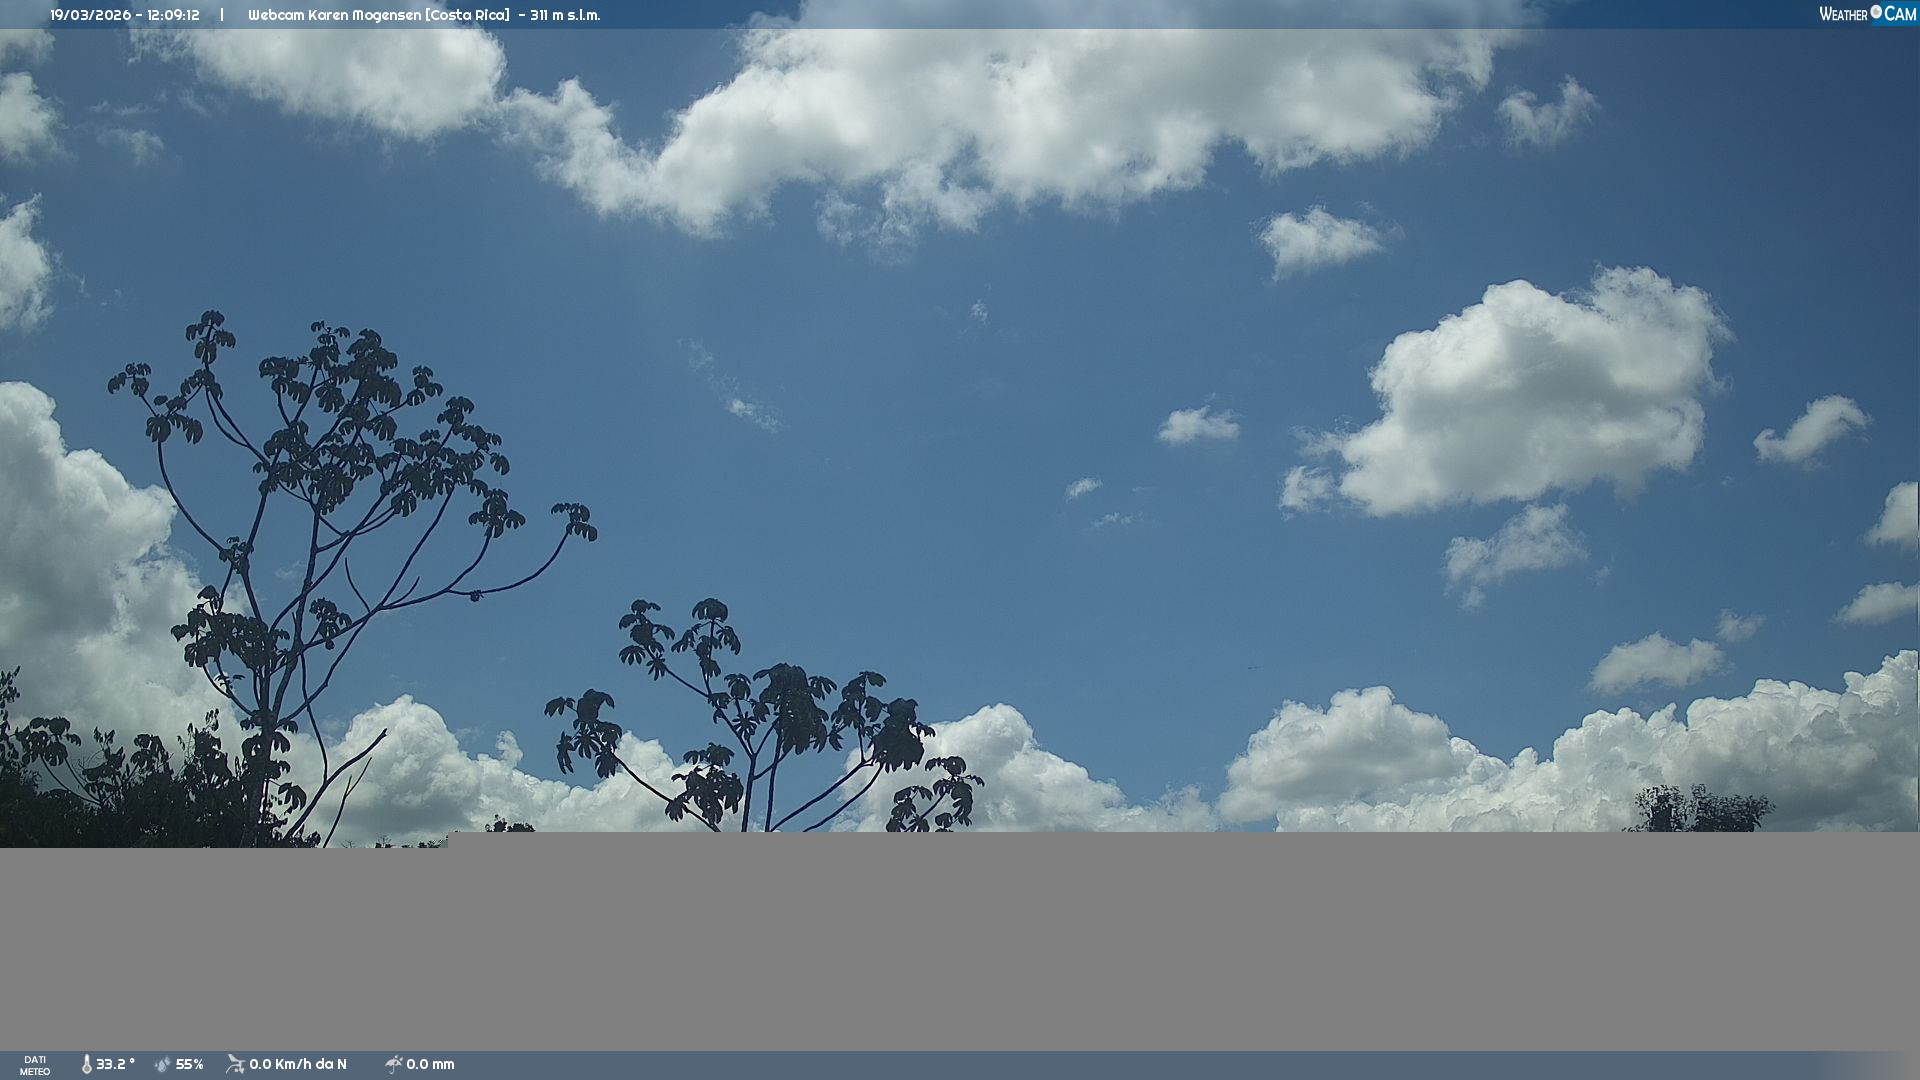Click the 19/03/2026 date text

tap(91, 15)
